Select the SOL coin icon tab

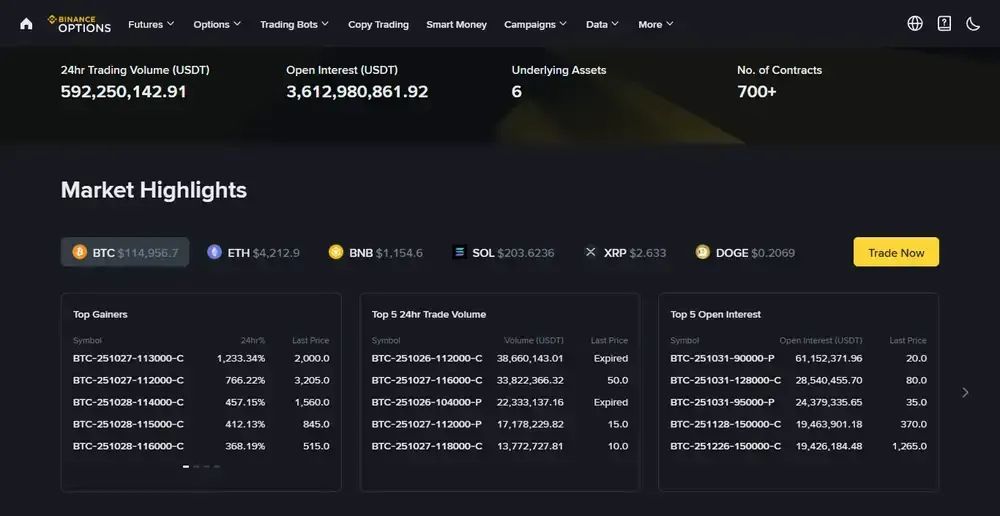(459, 253)
